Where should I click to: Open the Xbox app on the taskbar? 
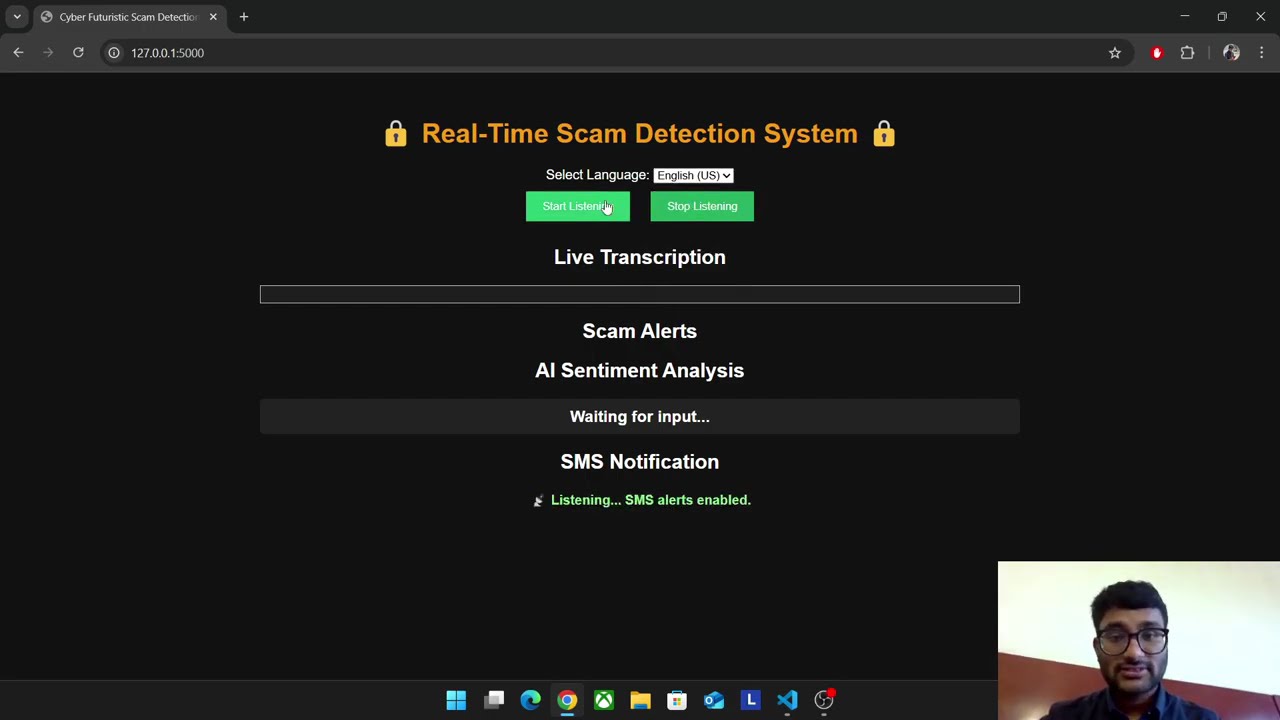pyautogui.click(x=604, y=700)
